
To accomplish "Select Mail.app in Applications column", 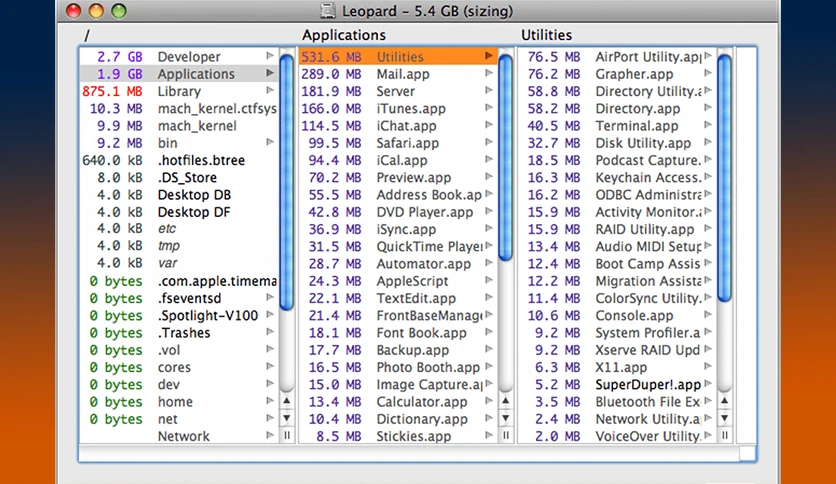I will click(x=398, y=74).
